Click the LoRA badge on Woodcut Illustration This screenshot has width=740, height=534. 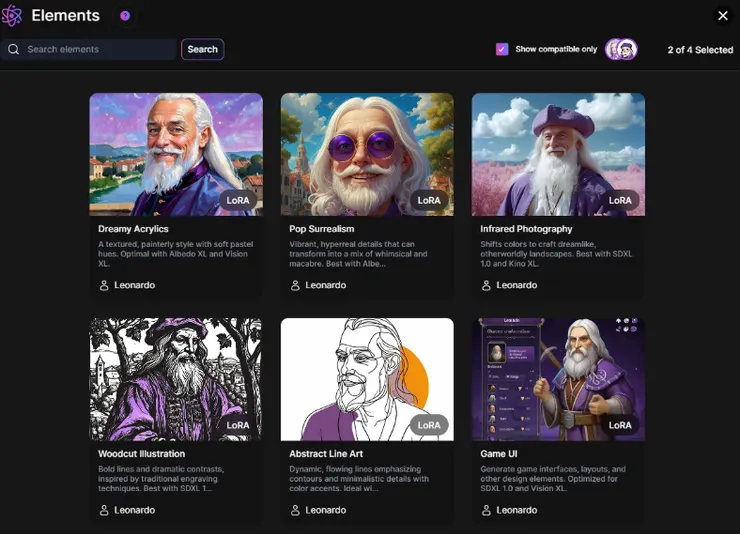238,425
